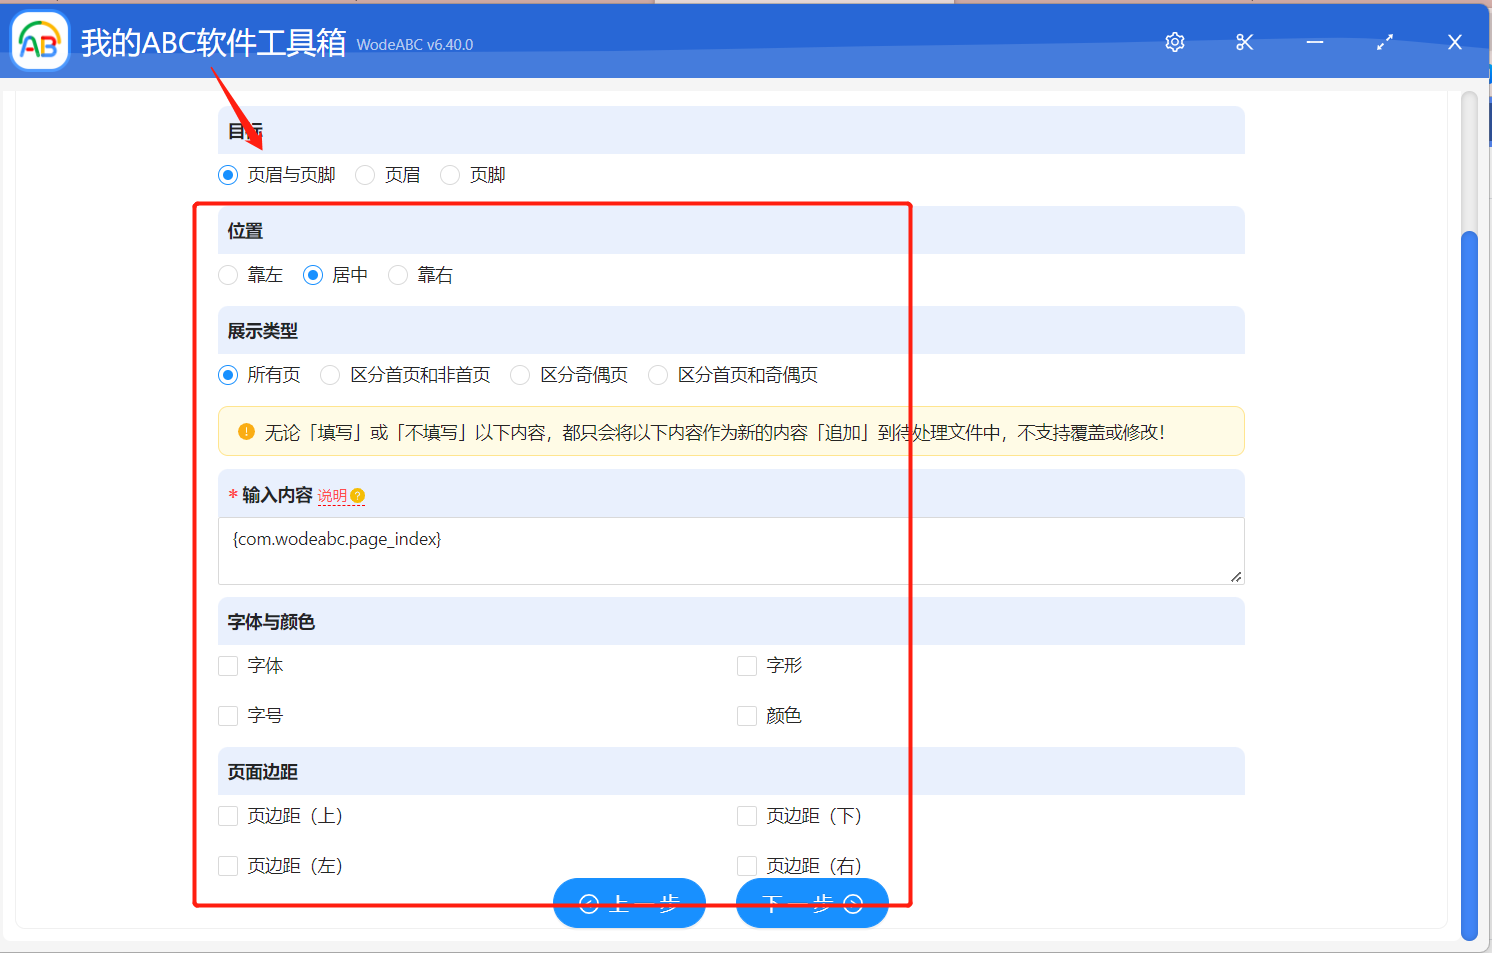Click the maximize arrows icon in the title bar

pos(1385,42)
